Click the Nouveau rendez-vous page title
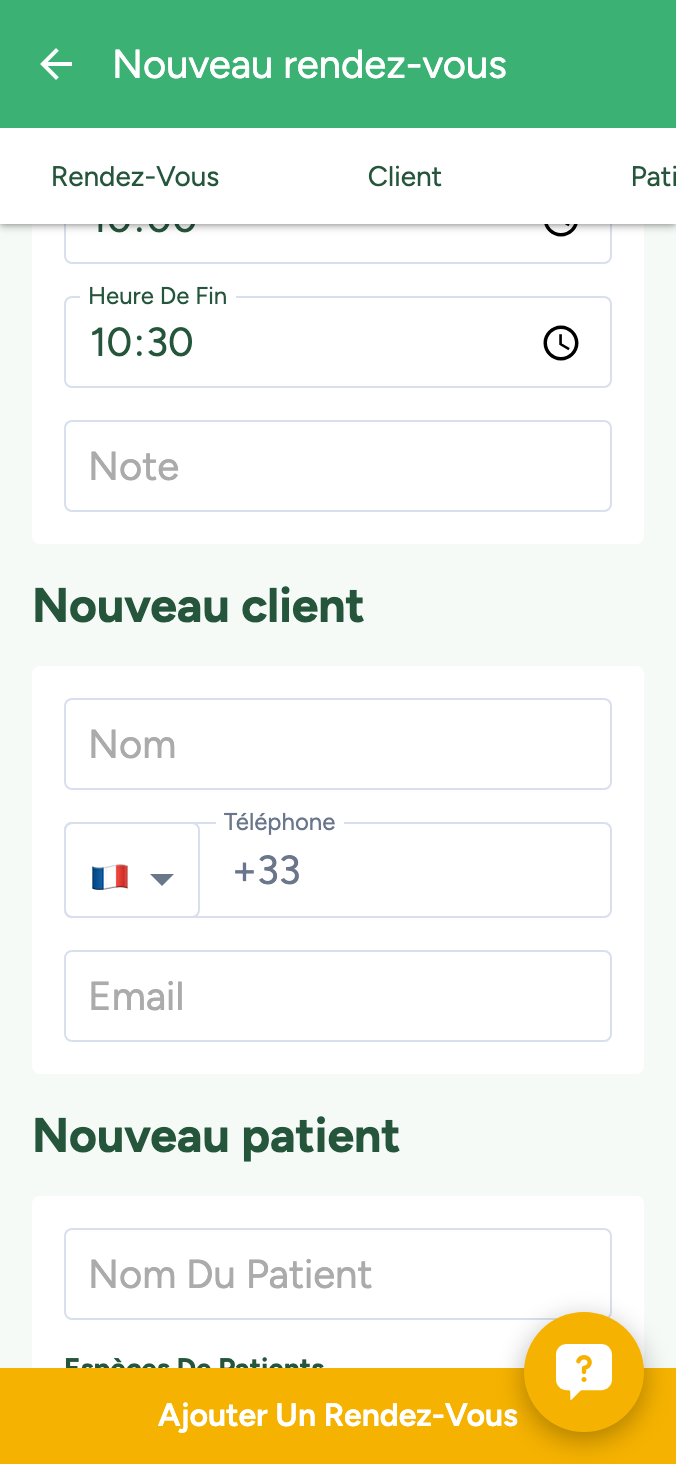Screen dimensions: 676x1464 pos(310,65)
